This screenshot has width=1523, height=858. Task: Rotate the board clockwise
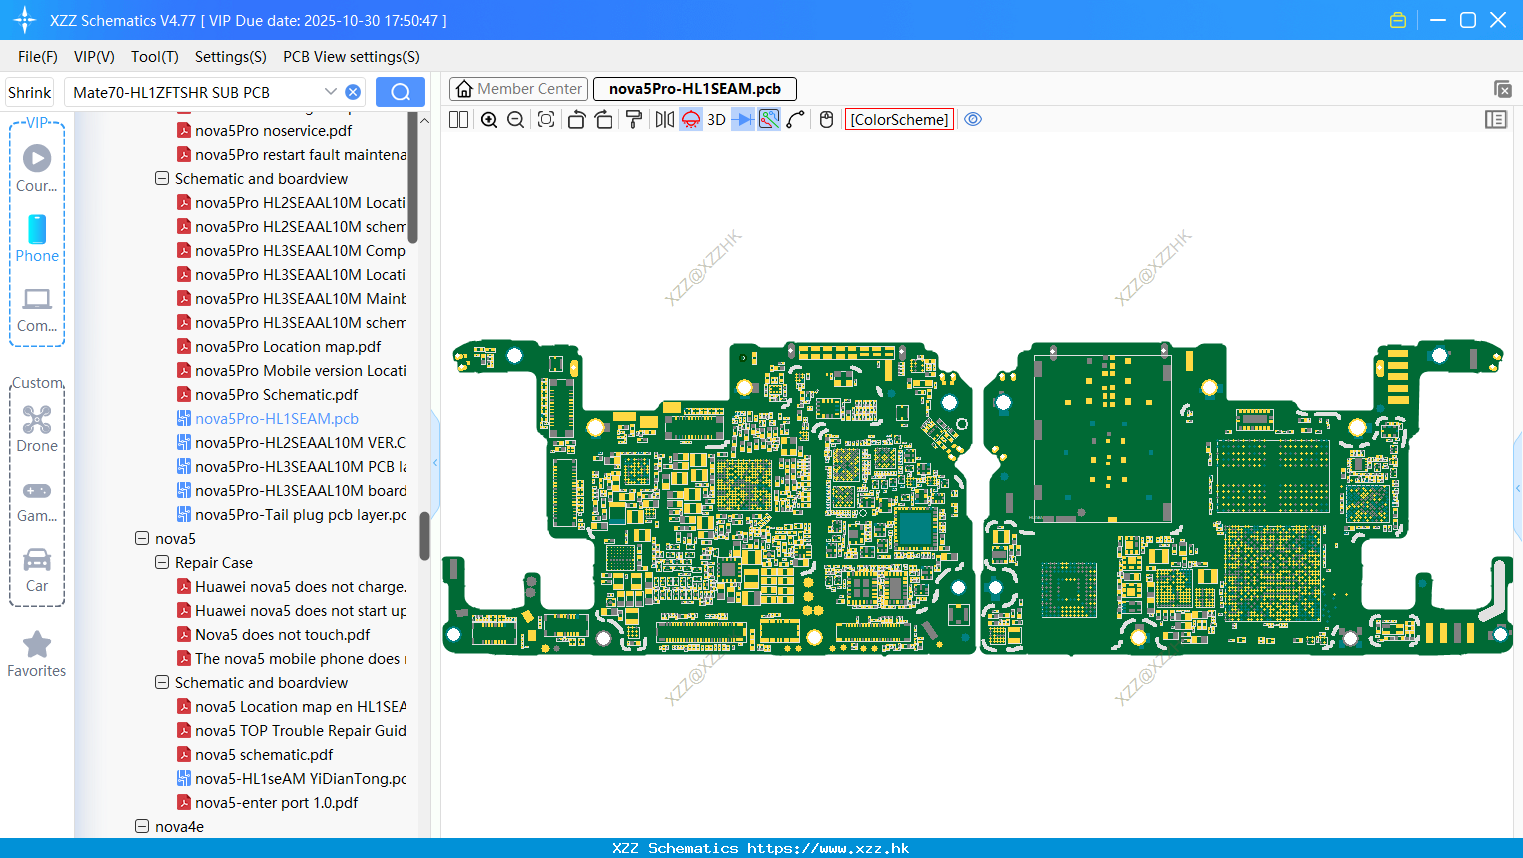(x=604, y=120)
